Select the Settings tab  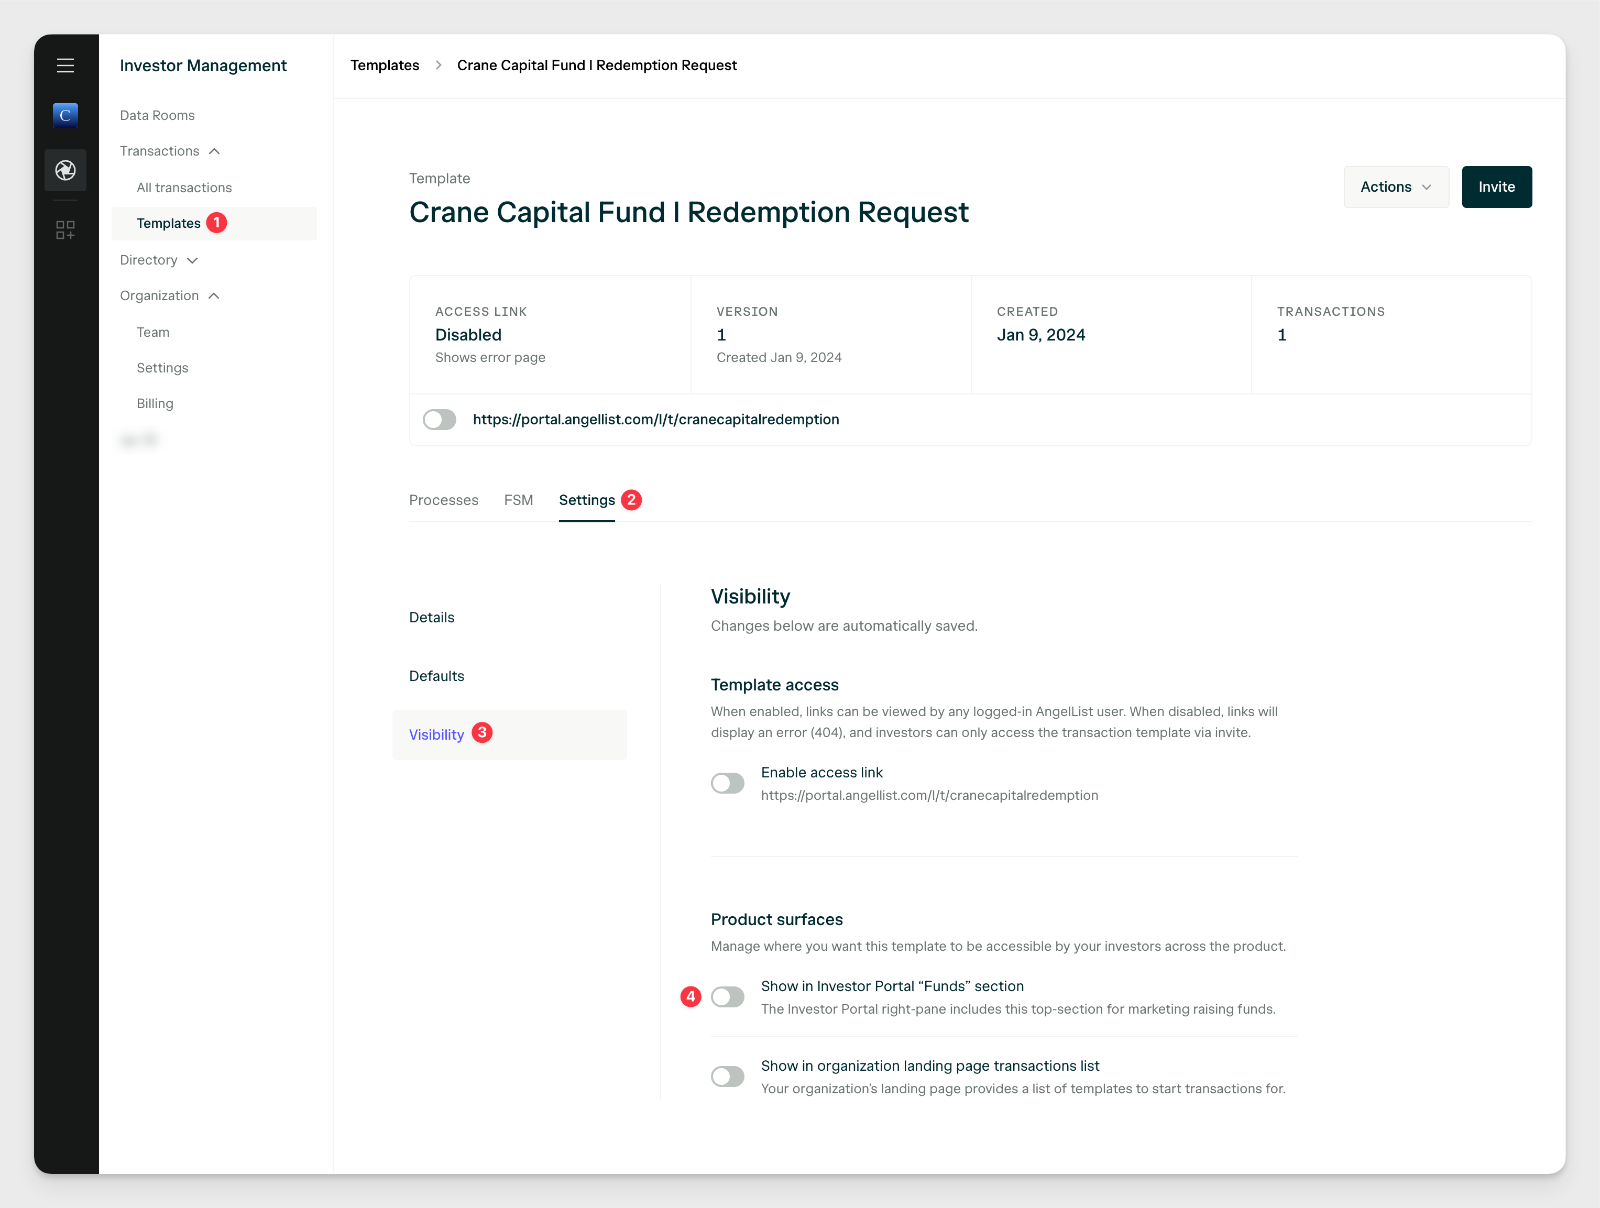click(587, 500)
